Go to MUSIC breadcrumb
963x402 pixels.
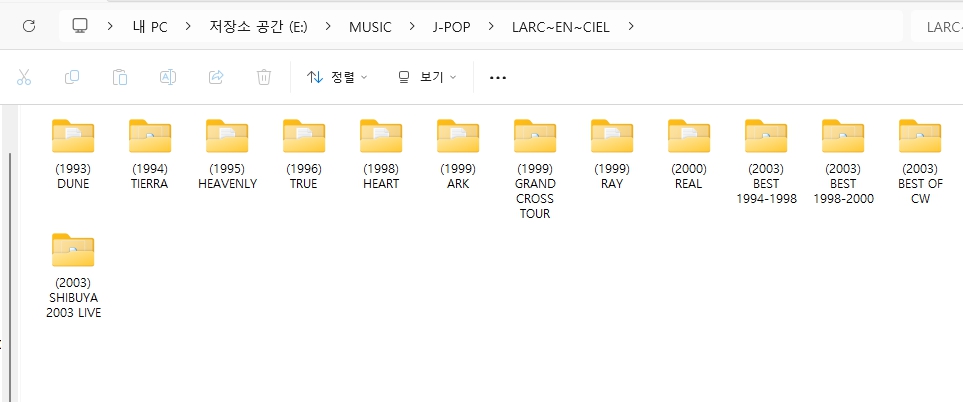pyautogui.click(x=370, y=27)
